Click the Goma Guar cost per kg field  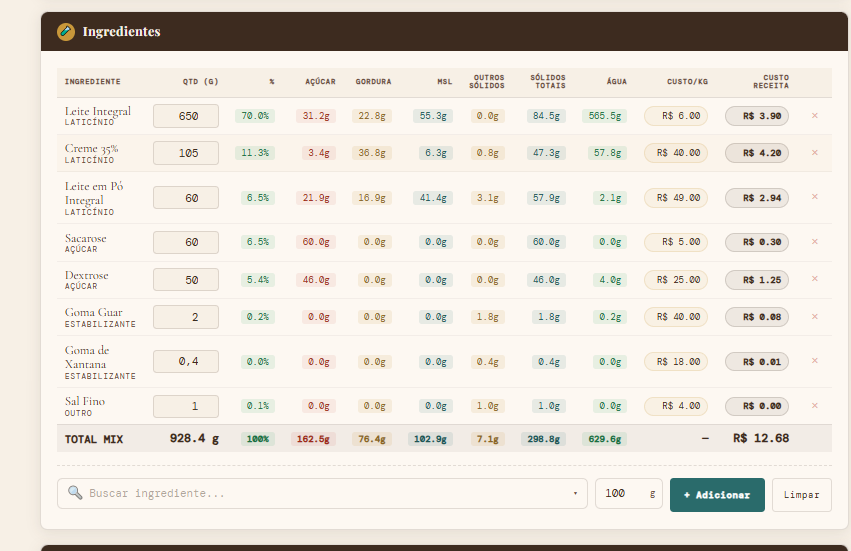click(x=676, y=317)
